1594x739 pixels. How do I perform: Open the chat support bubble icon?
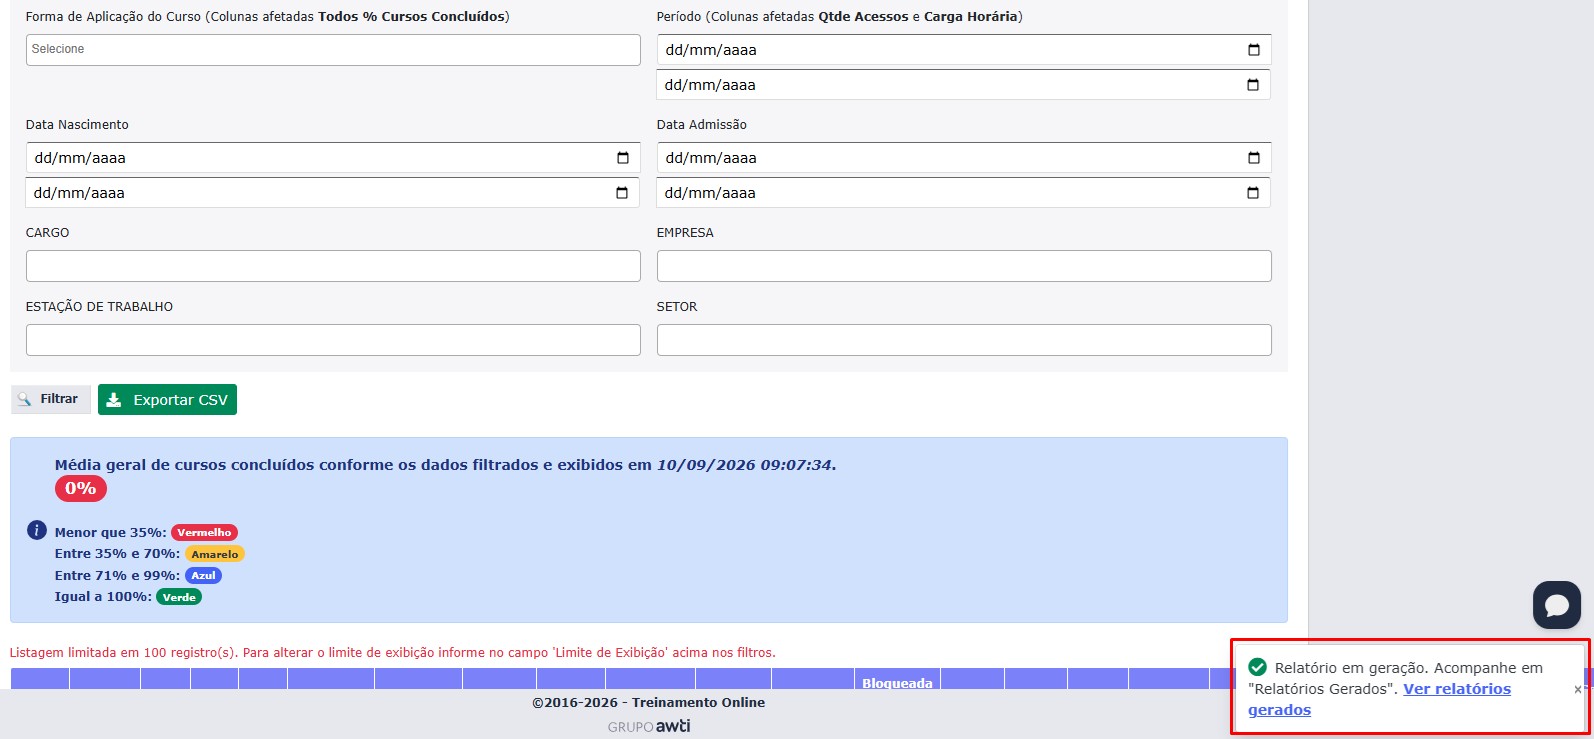click(1557, 605)
